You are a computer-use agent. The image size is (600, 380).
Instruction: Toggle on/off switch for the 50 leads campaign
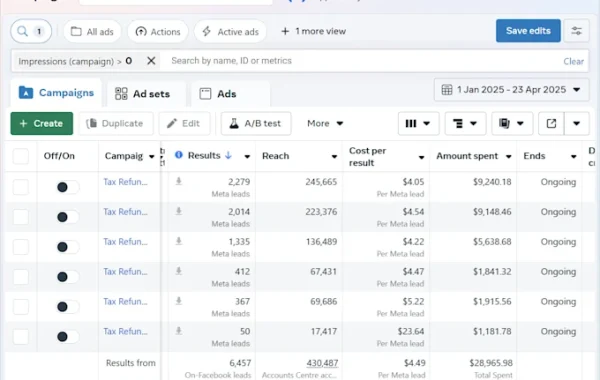68,336
